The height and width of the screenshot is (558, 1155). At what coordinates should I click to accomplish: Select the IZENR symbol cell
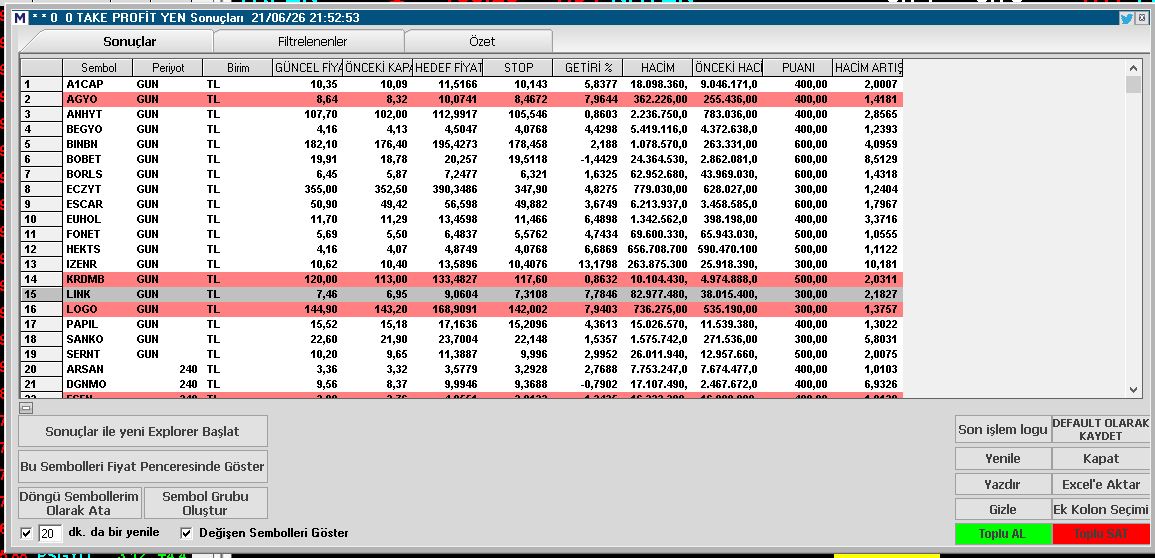98,264
